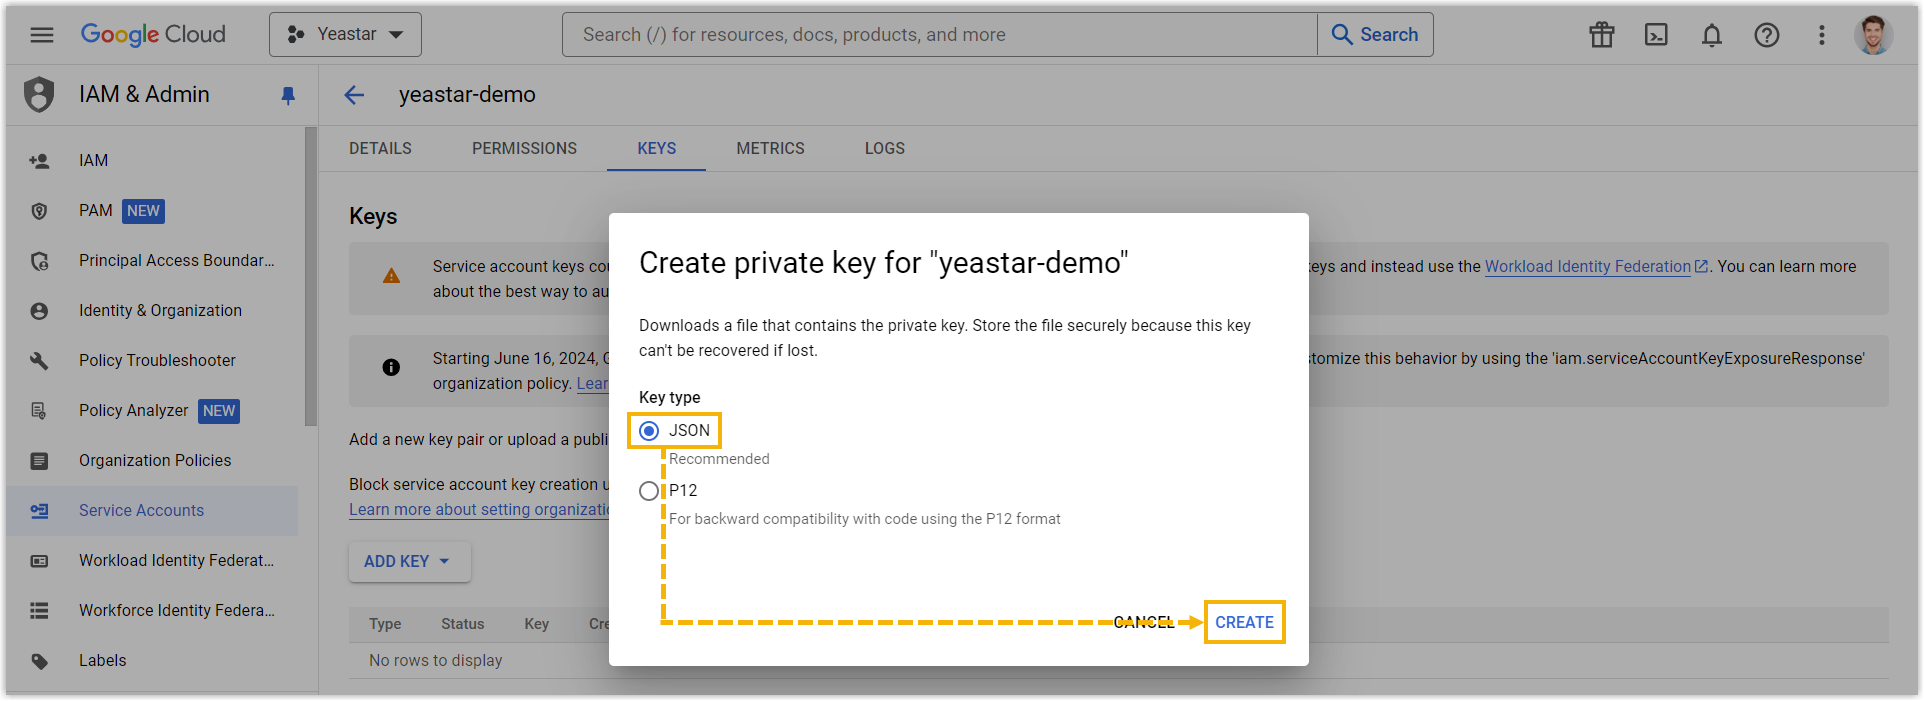Open Service Accounts in the sidebar
The width and height of the screenshot is (1924, 701).
141,511
